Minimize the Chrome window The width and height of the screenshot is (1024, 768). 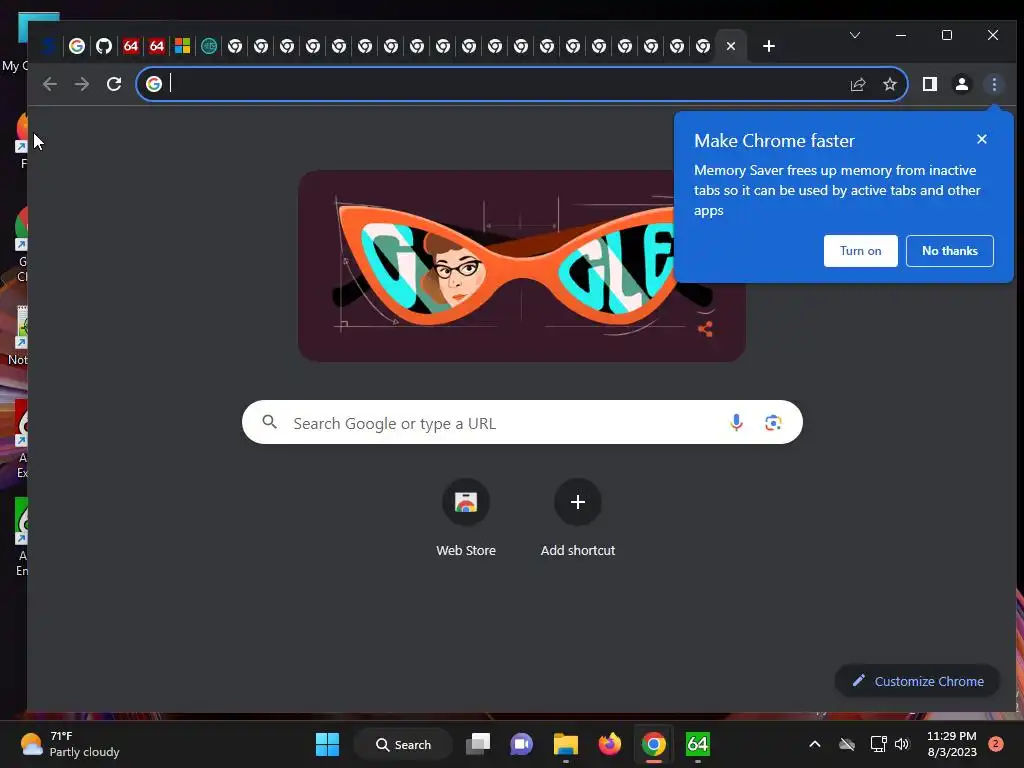[x=901, y=35]
